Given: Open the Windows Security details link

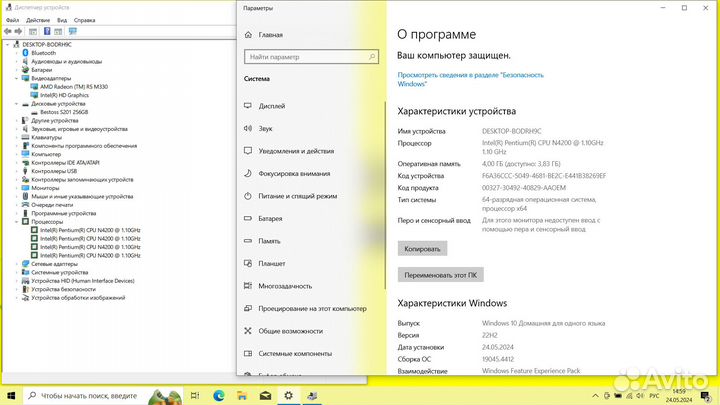Looking at the screenshot, I should click(470, 79).
